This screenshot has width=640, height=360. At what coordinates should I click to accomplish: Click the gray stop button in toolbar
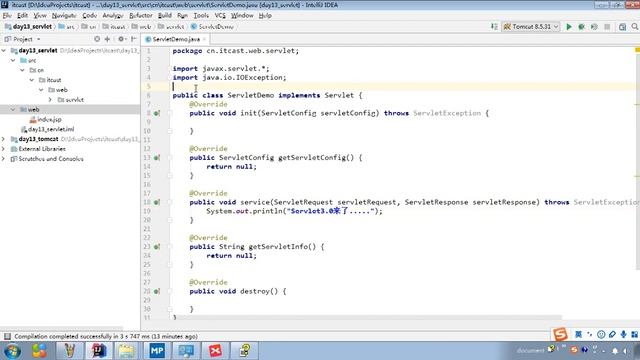[x=607, y=27]
